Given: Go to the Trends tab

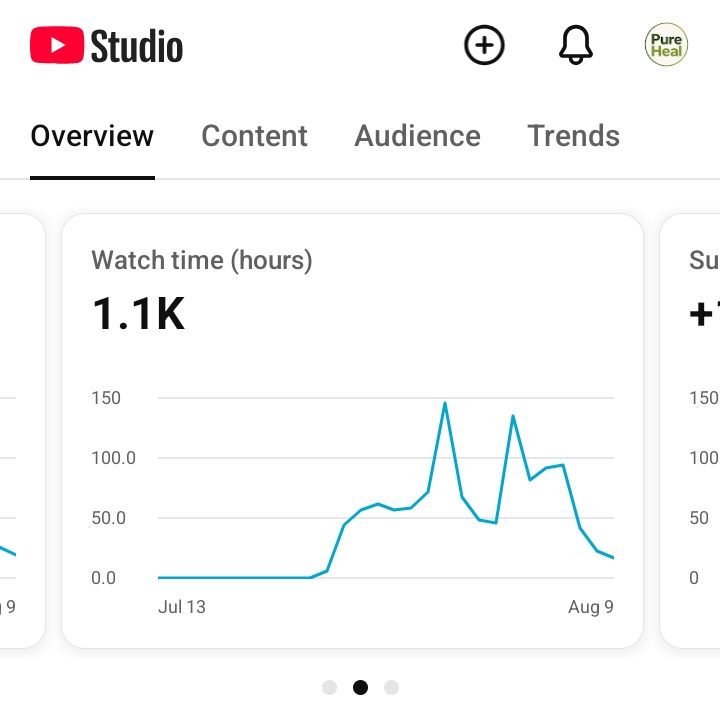Looking at the screenshot, I should click(x=574, y=136).
